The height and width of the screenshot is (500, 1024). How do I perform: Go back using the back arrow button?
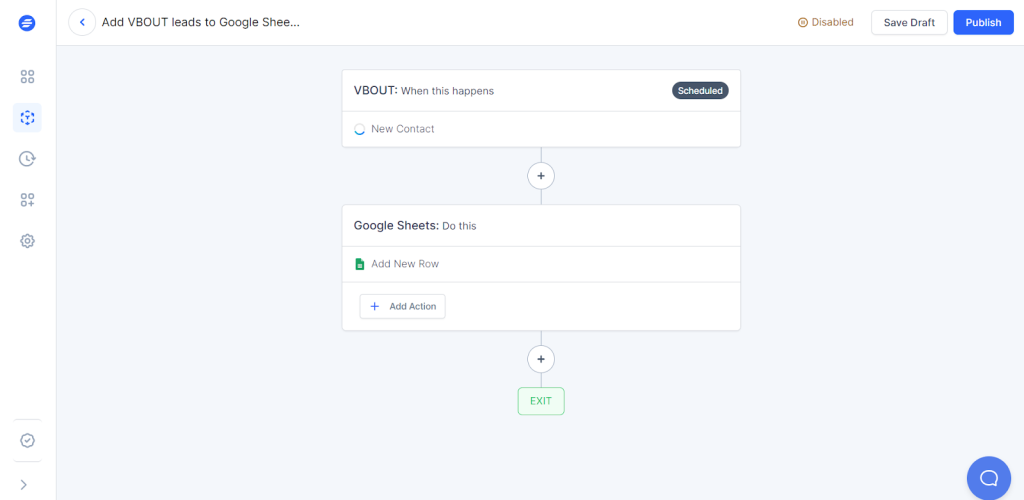pos(82,22)
